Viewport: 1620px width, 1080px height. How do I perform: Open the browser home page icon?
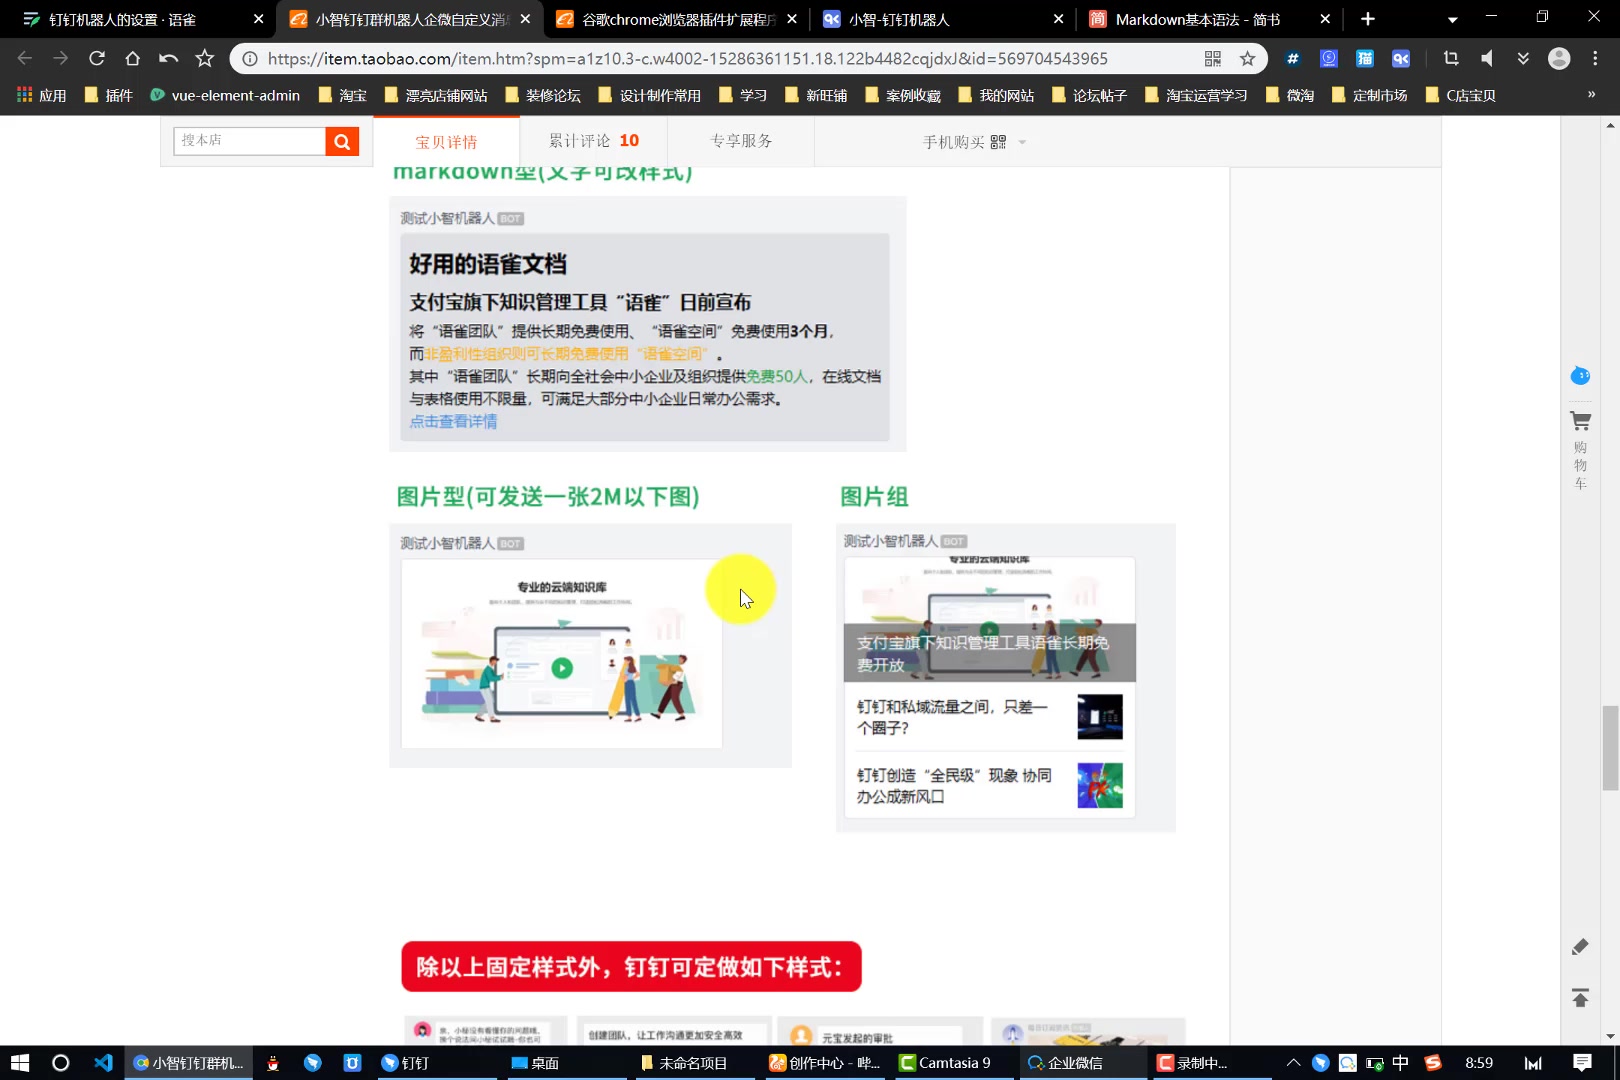pos(132,58)
